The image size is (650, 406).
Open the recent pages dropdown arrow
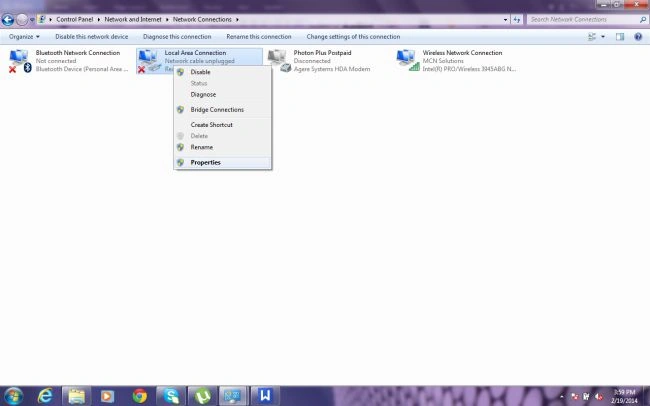click(x=32, y=20)
